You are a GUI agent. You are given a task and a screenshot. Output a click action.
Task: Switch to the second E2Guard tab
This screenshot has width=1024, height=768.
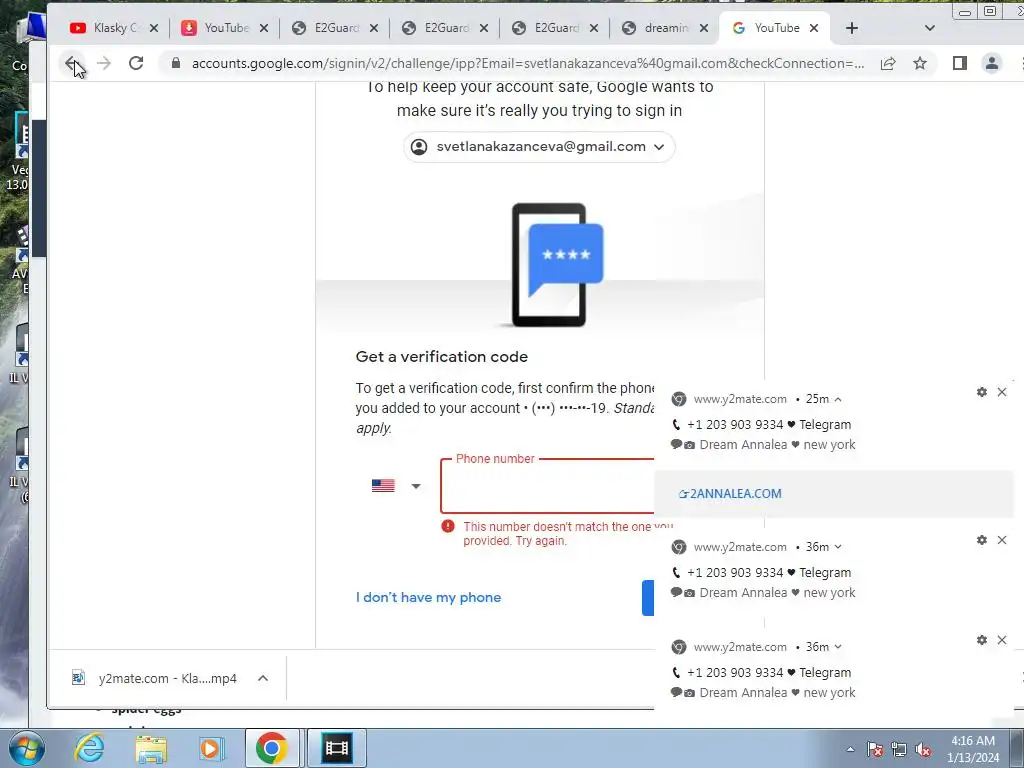click(436, 28)
